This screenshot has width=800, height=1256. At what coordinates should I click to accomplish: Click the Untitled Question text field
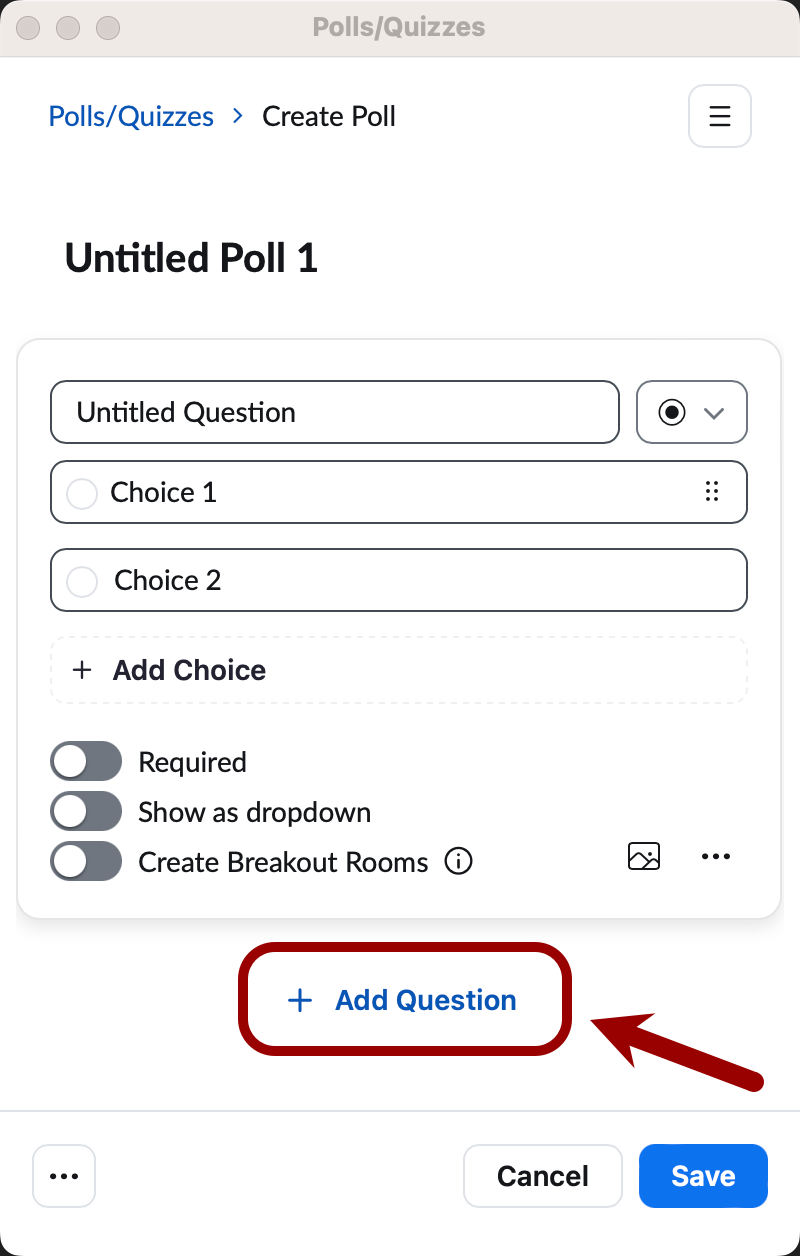tap(335, 412)
